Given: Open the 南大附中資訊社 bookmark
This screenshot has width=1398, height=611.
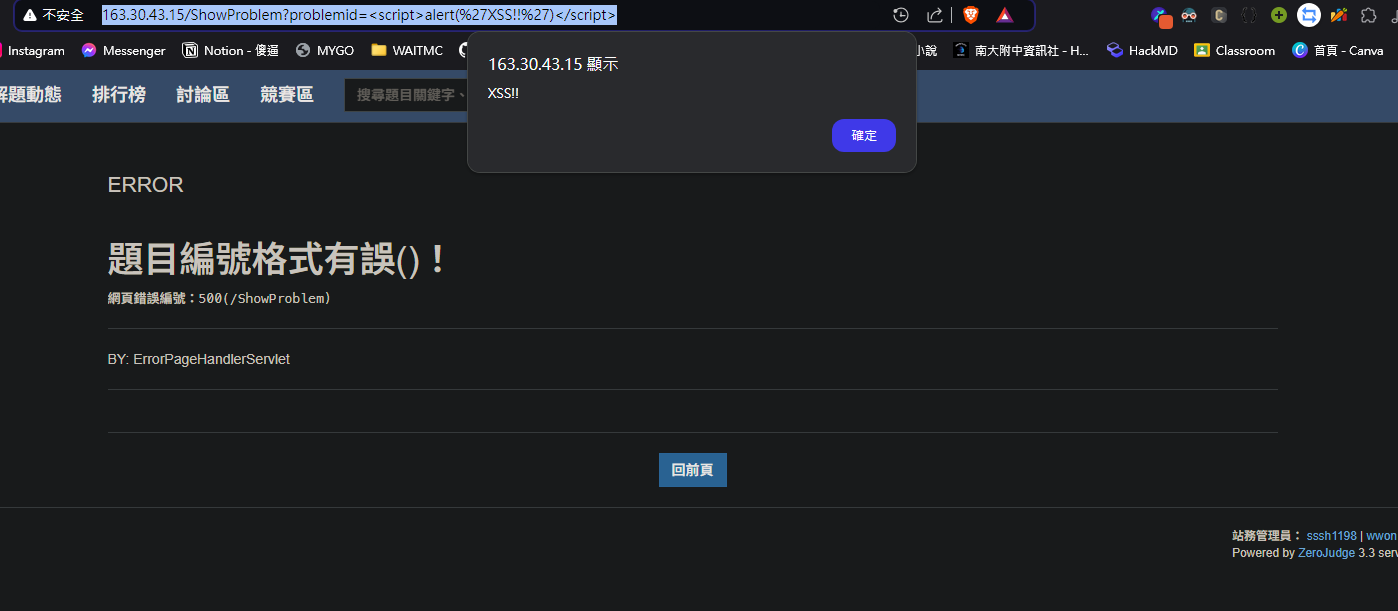Looking at the screenshot, I should click(1021, 50).
